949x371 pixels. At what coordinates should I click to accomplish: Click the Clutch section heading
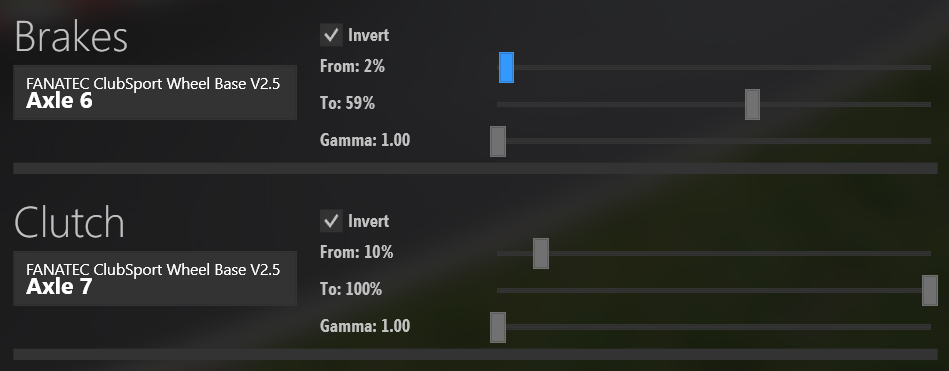(69, 222)
